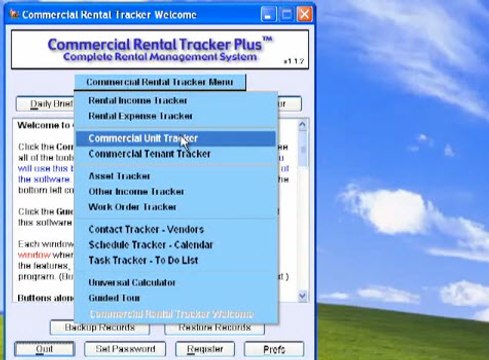The width and height of the screenshot is (489, 360).
Task: Click the Backup Records button
Action: pyautogui.click(x=100, y=328)
